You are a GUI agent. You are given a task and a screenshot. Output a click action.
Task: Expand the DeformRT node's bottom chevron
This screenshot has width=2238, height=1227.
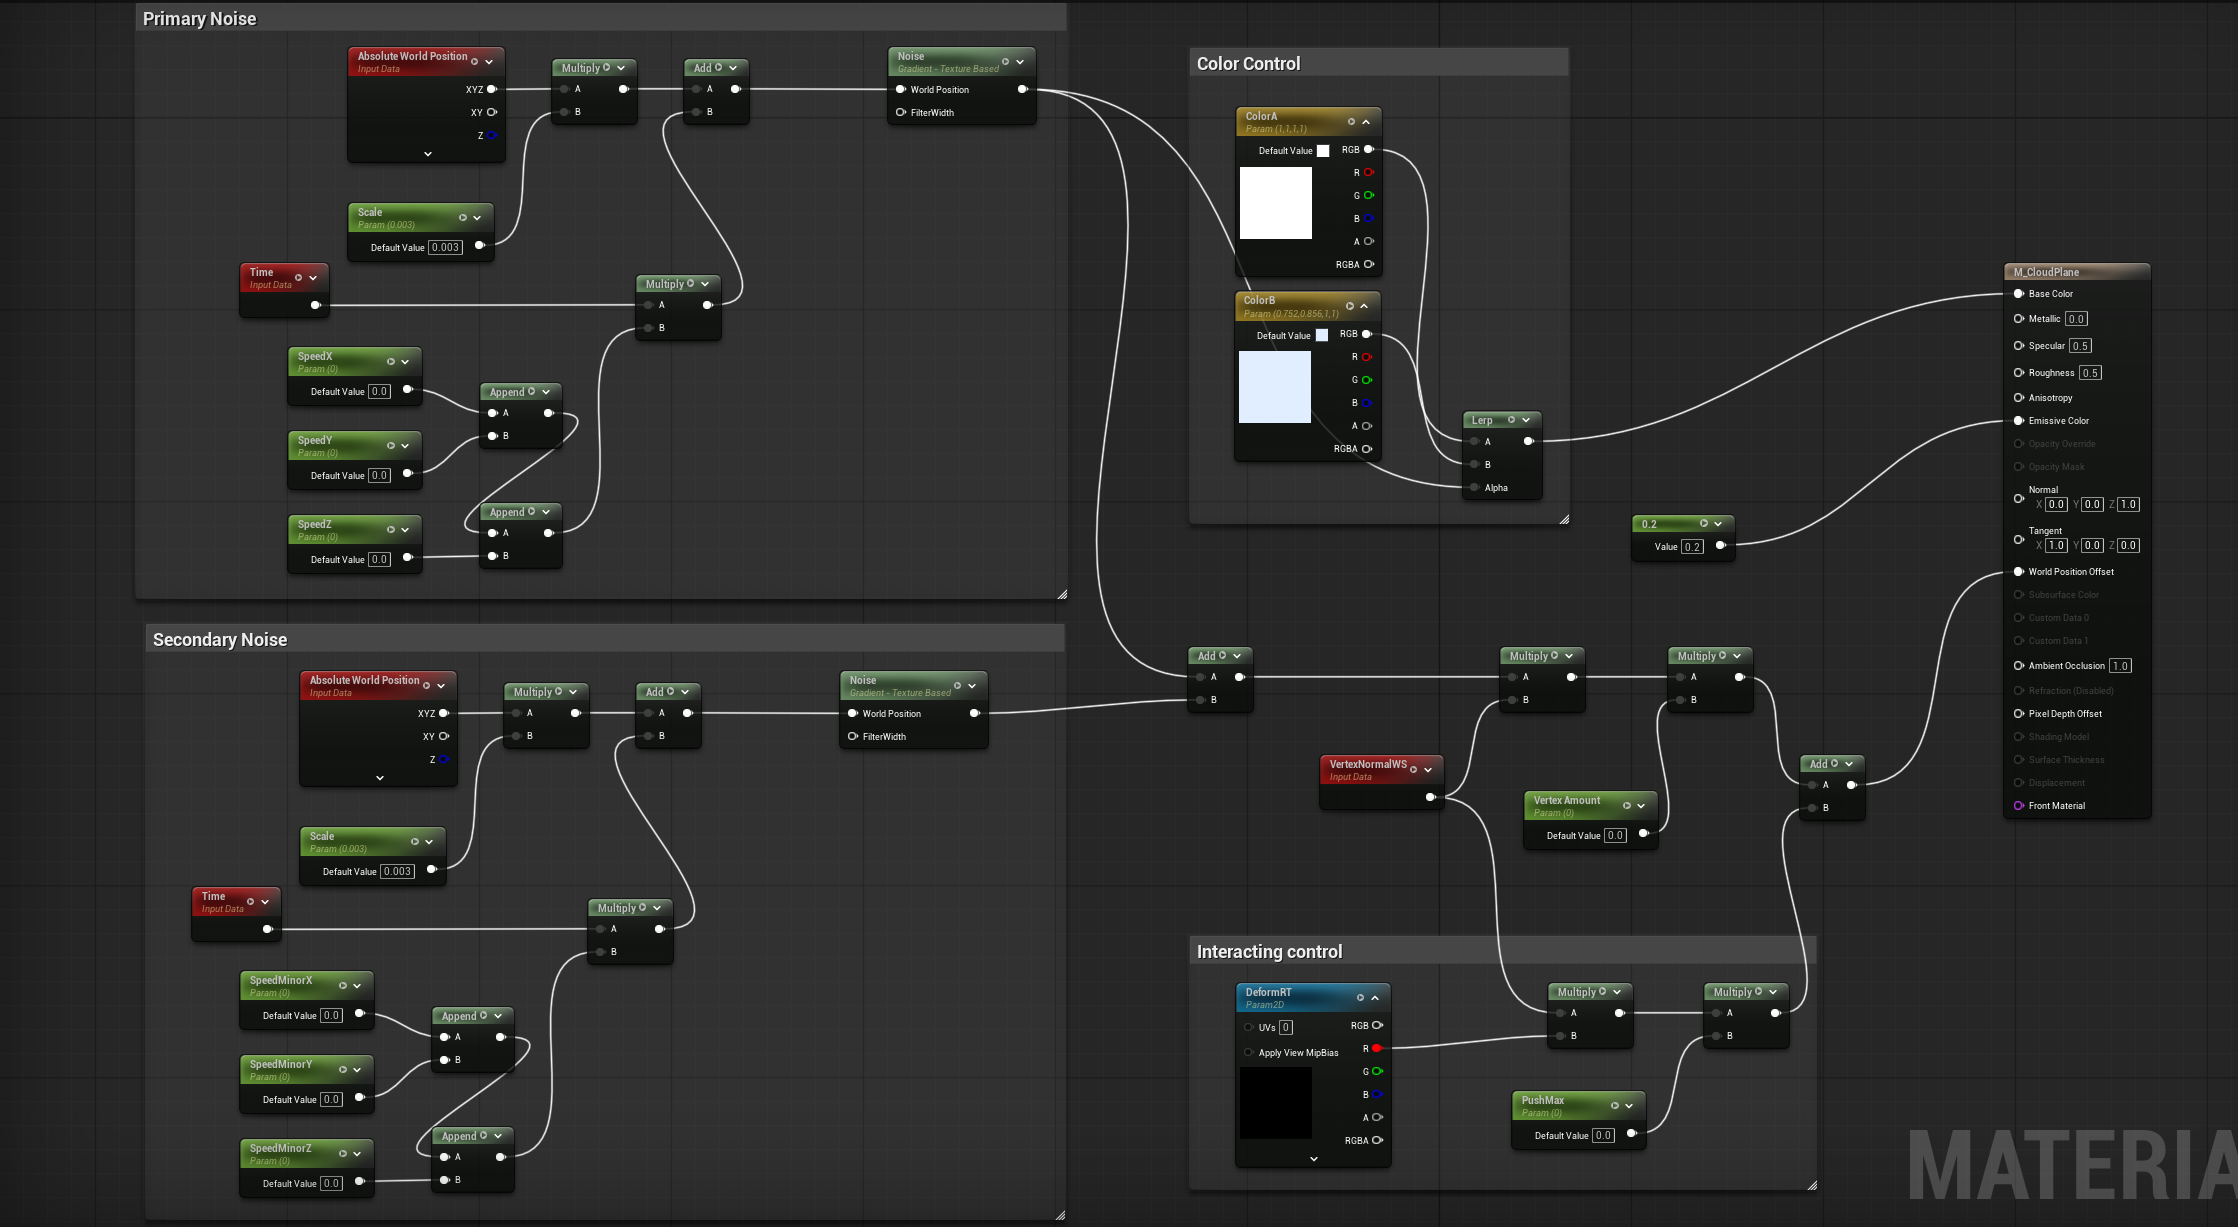pyautogui.click(x=1314, y=1158)
